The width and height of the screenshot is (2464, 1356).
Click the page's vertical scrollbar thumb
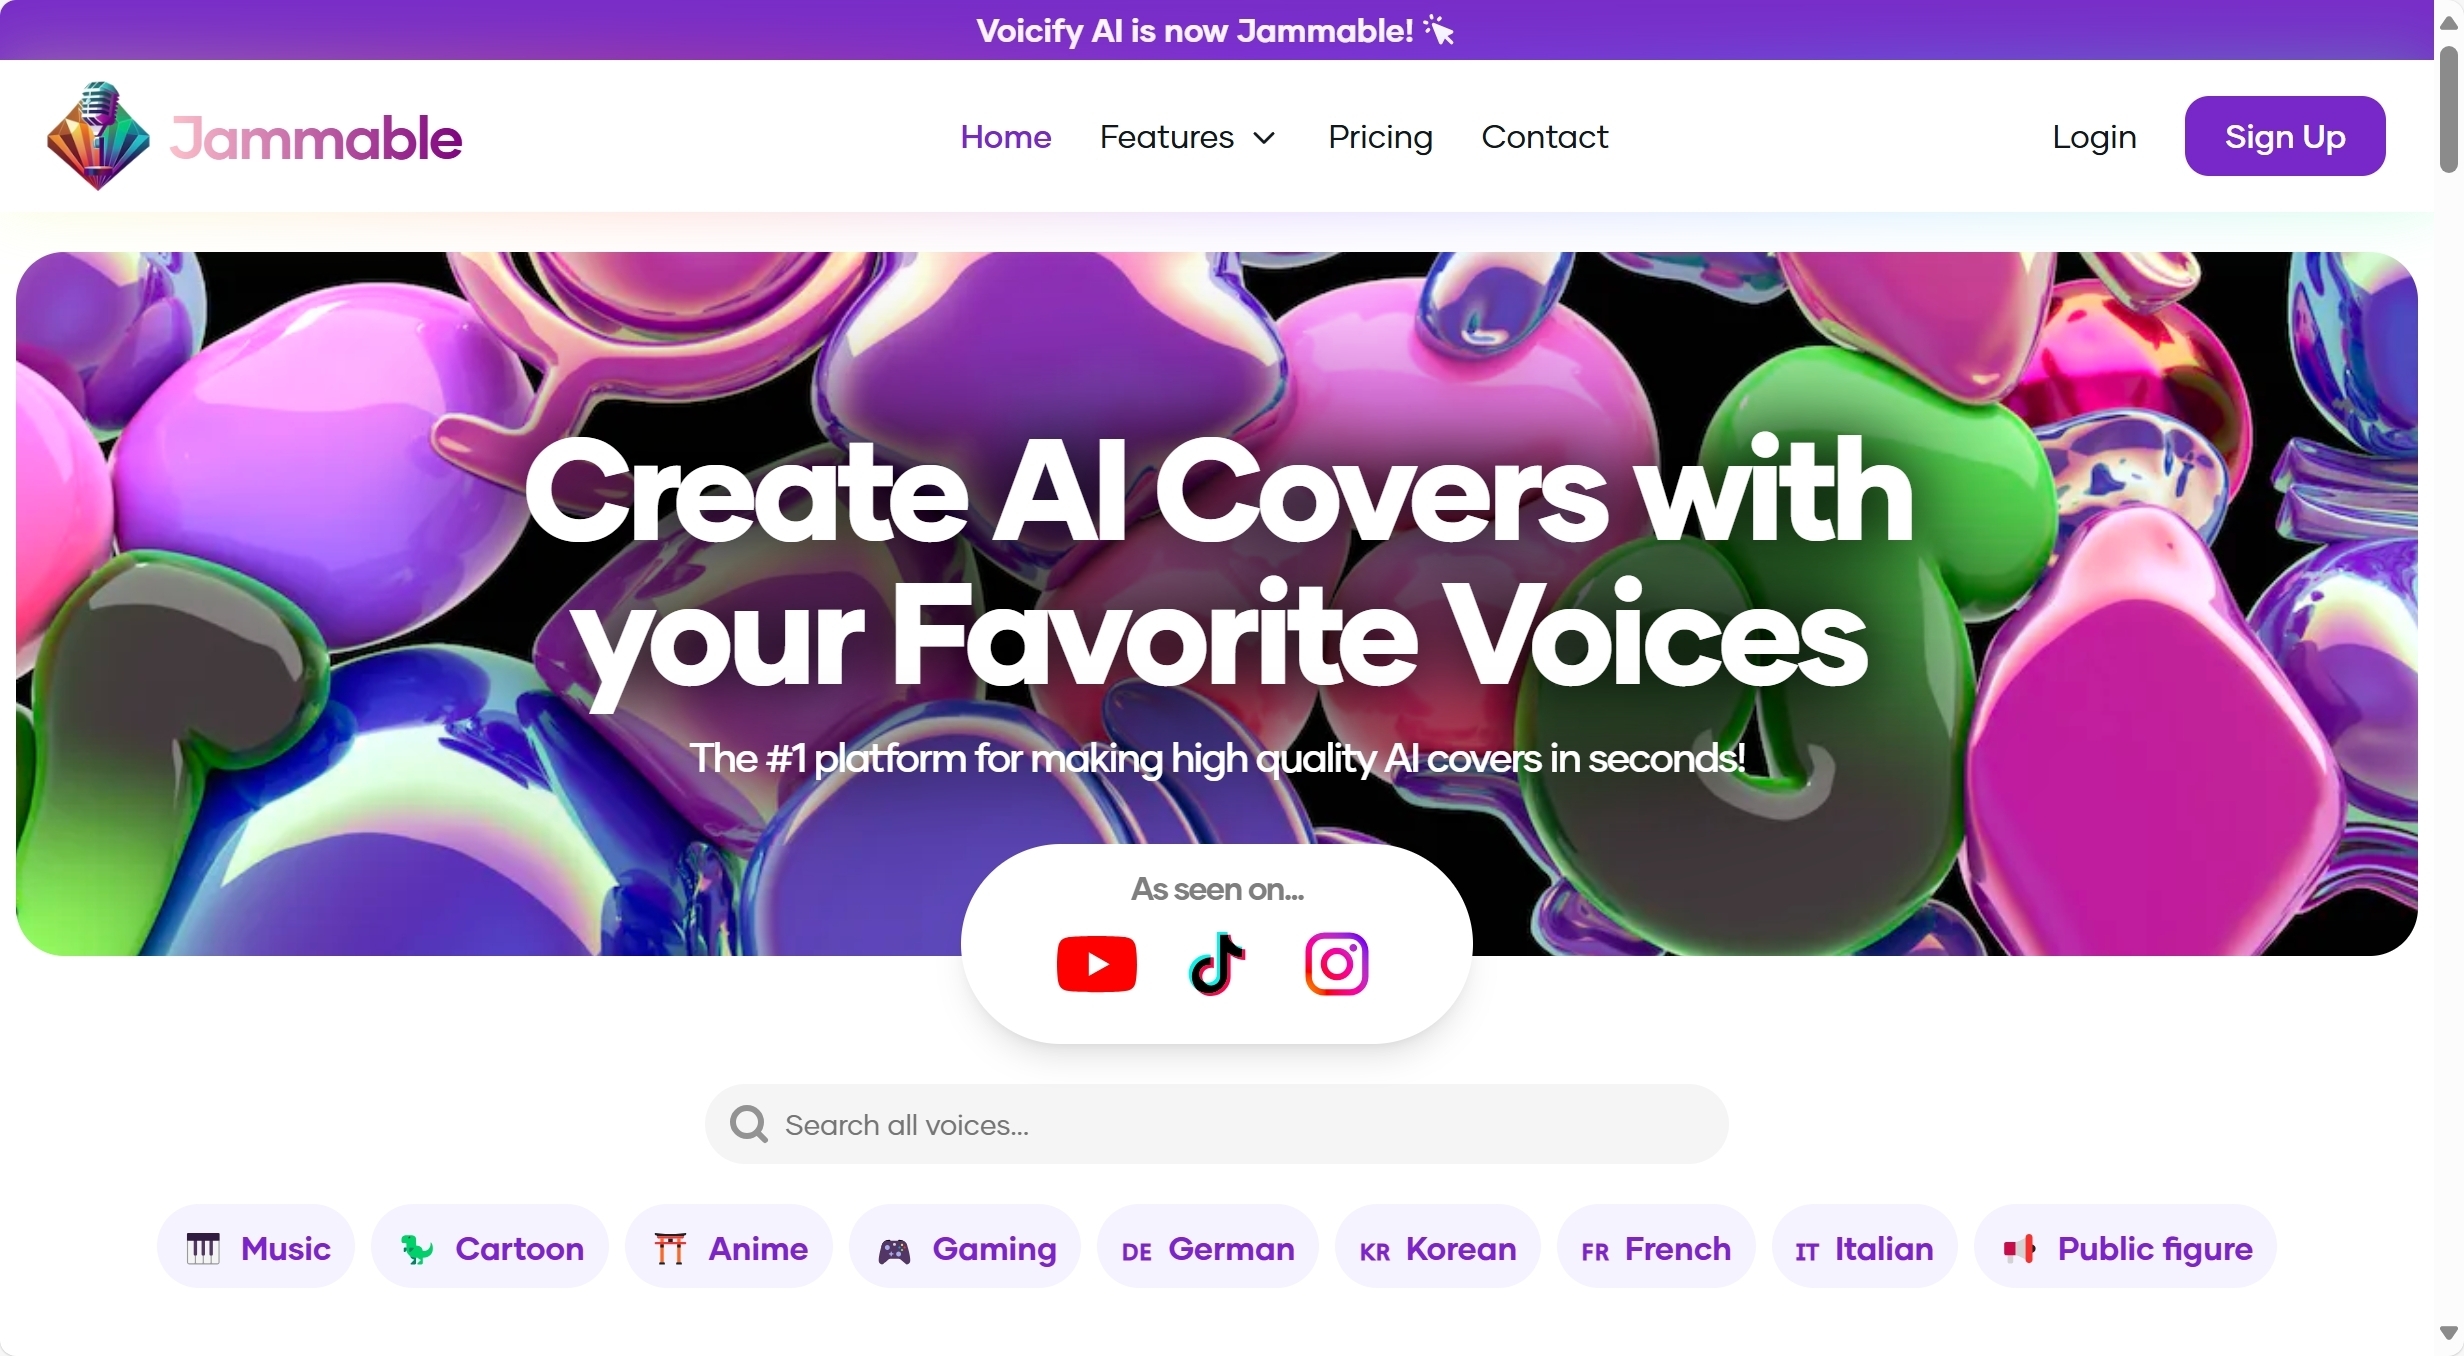click(x=2448, y=108)
